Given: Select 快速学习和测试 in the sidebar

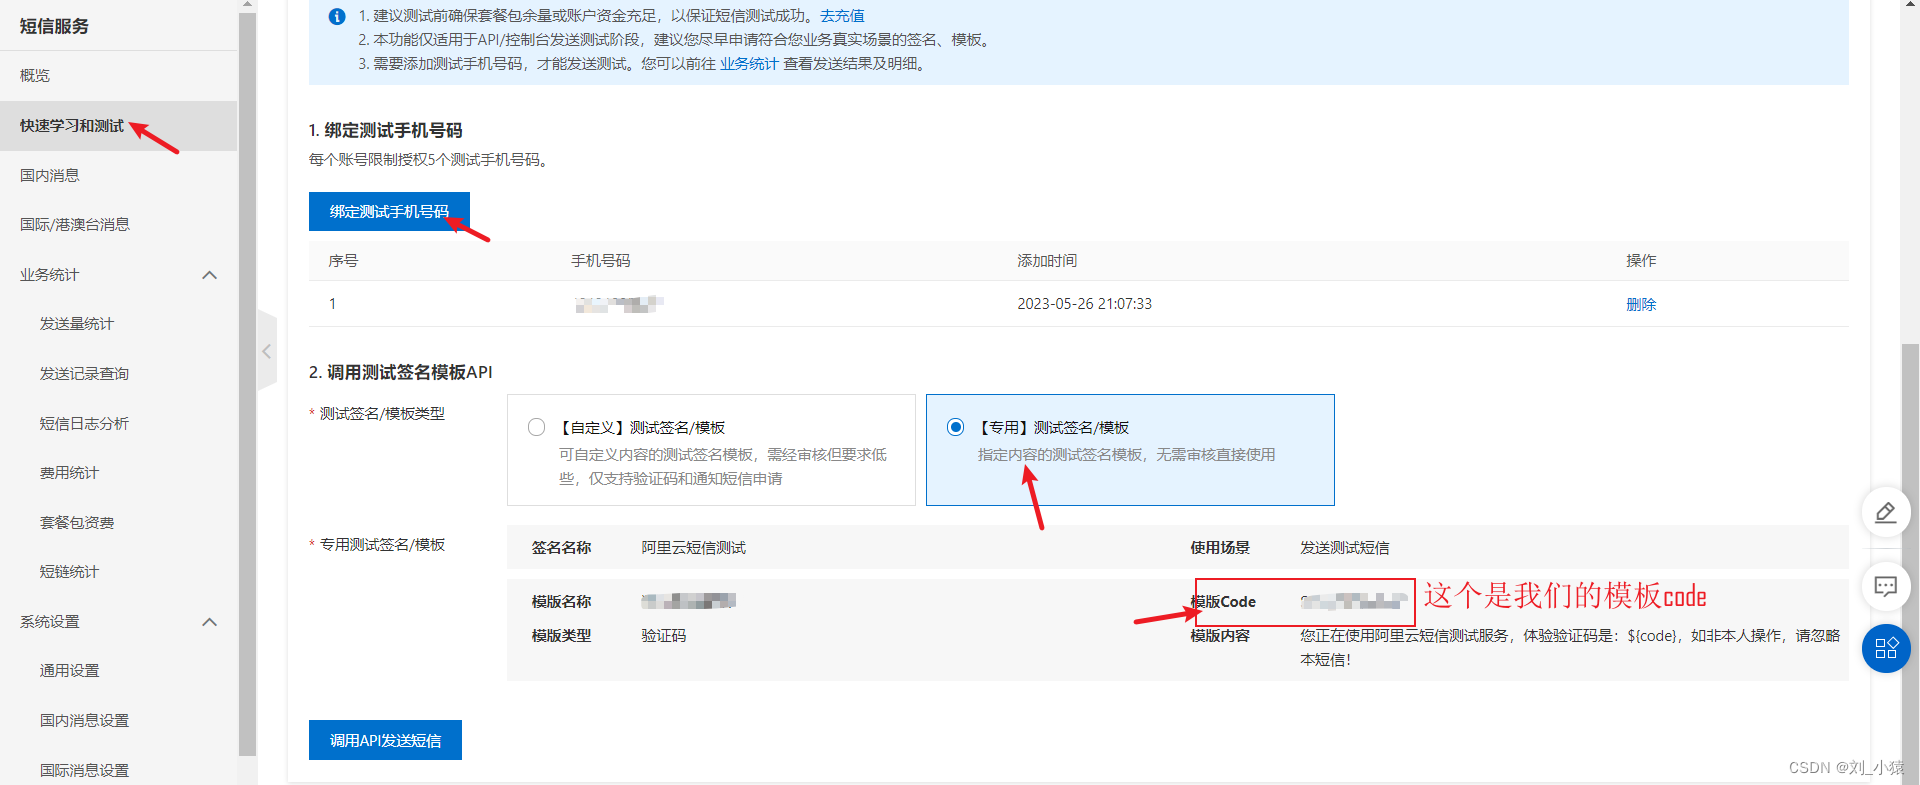Looking at the screenshot, I should [x=72, y=126].
